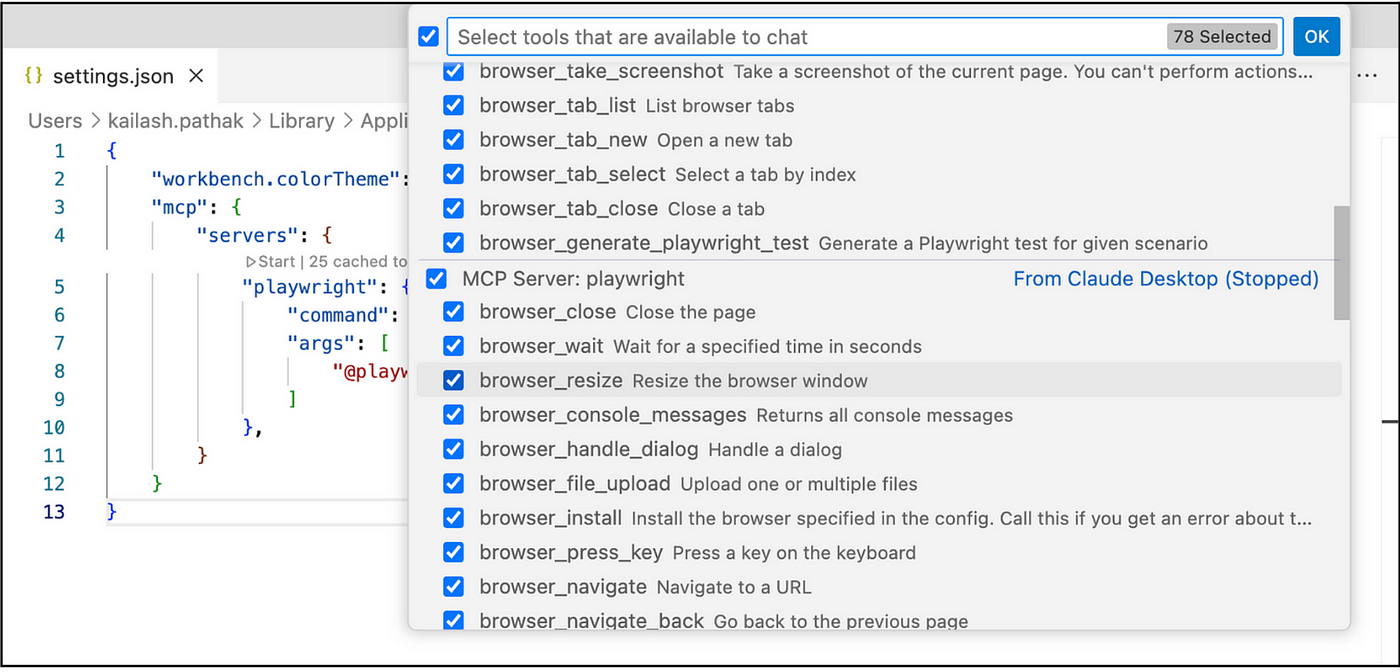Image resolution: width=1400 pixels, height=672 pixels.
Task: Select Library in the breadcrumb path
Action: pyautogui.click(x=301, y=121)
